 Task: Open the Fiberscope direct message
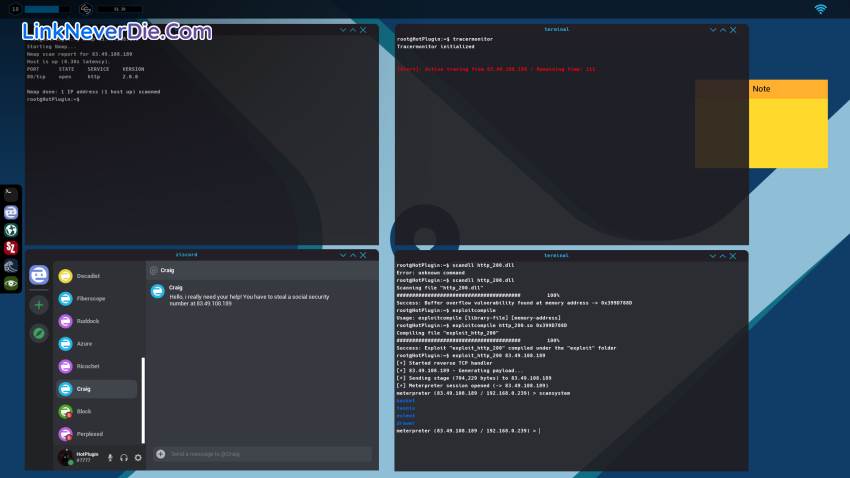[90, 298]
